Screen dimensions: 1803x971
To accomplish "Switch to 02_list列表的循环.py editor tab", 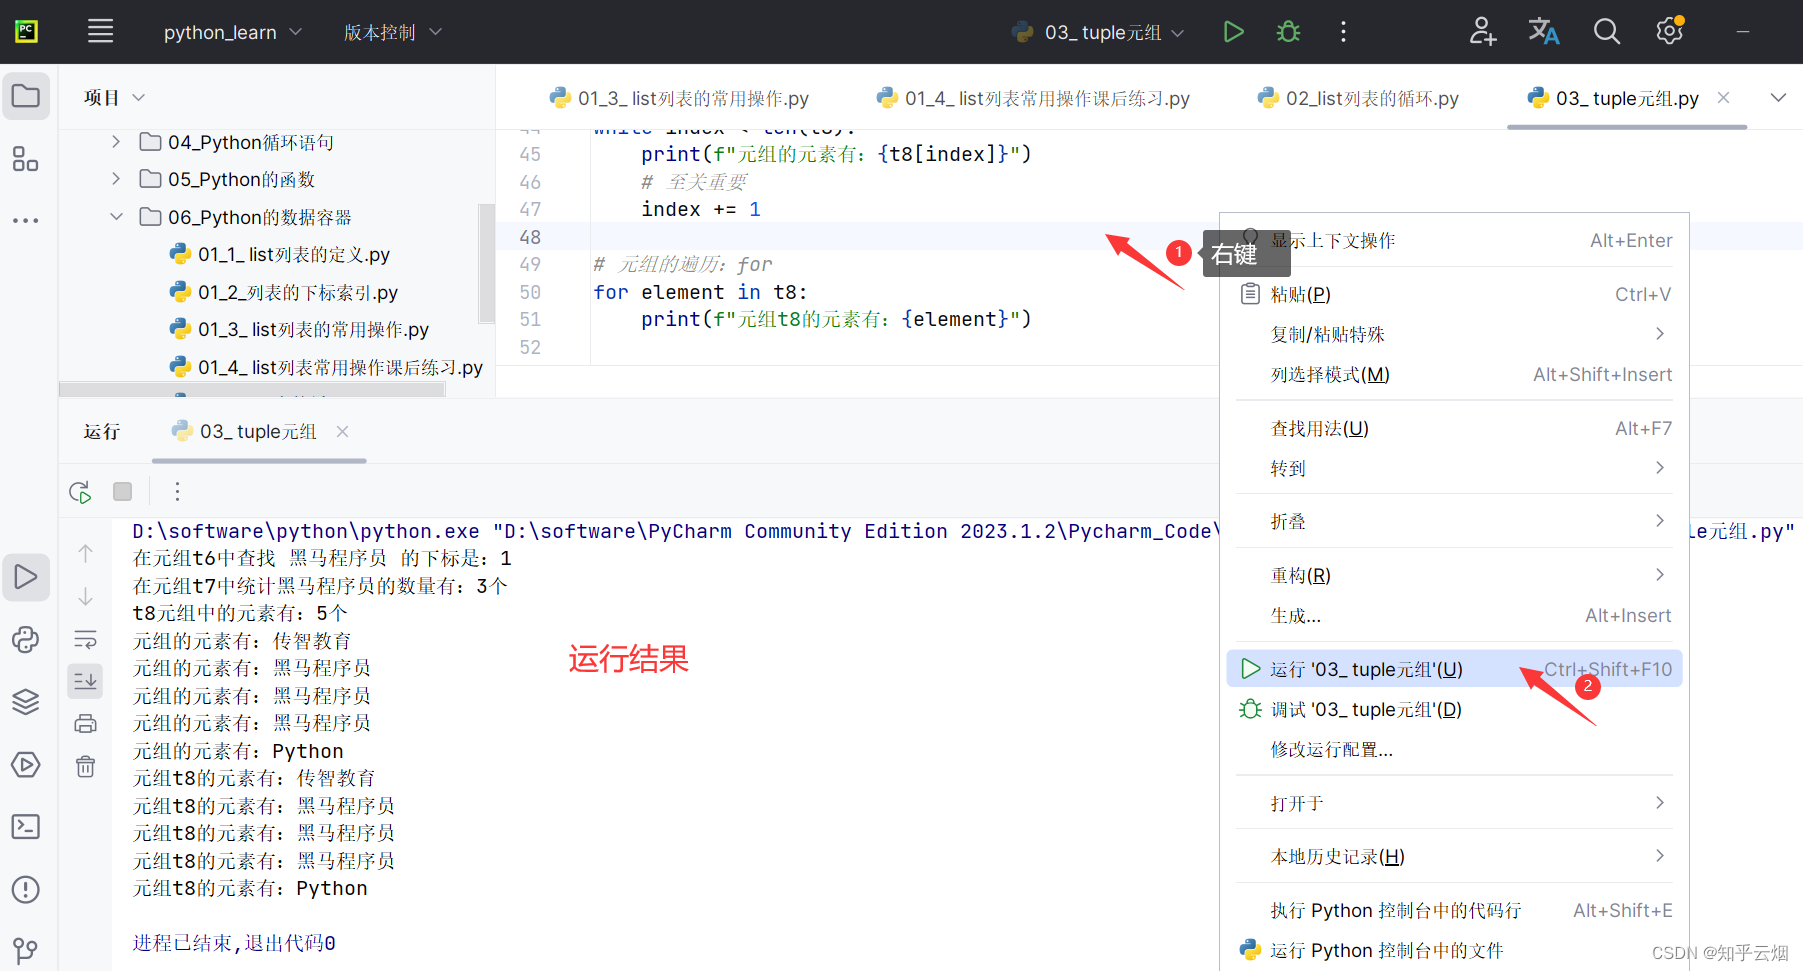I will point(1358,98).
